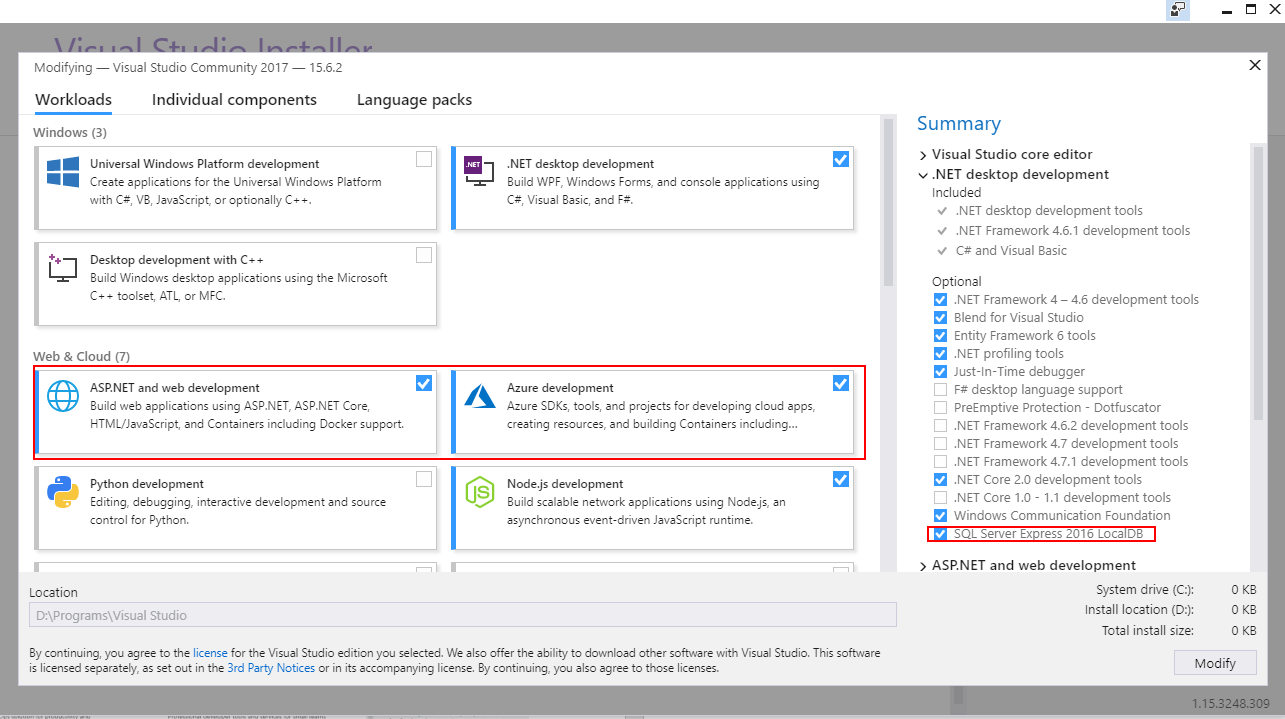Click '.NET Framework 4.6.1 development tools' item
This screenshot has width=1285, height=719.
coord(1073,231)
